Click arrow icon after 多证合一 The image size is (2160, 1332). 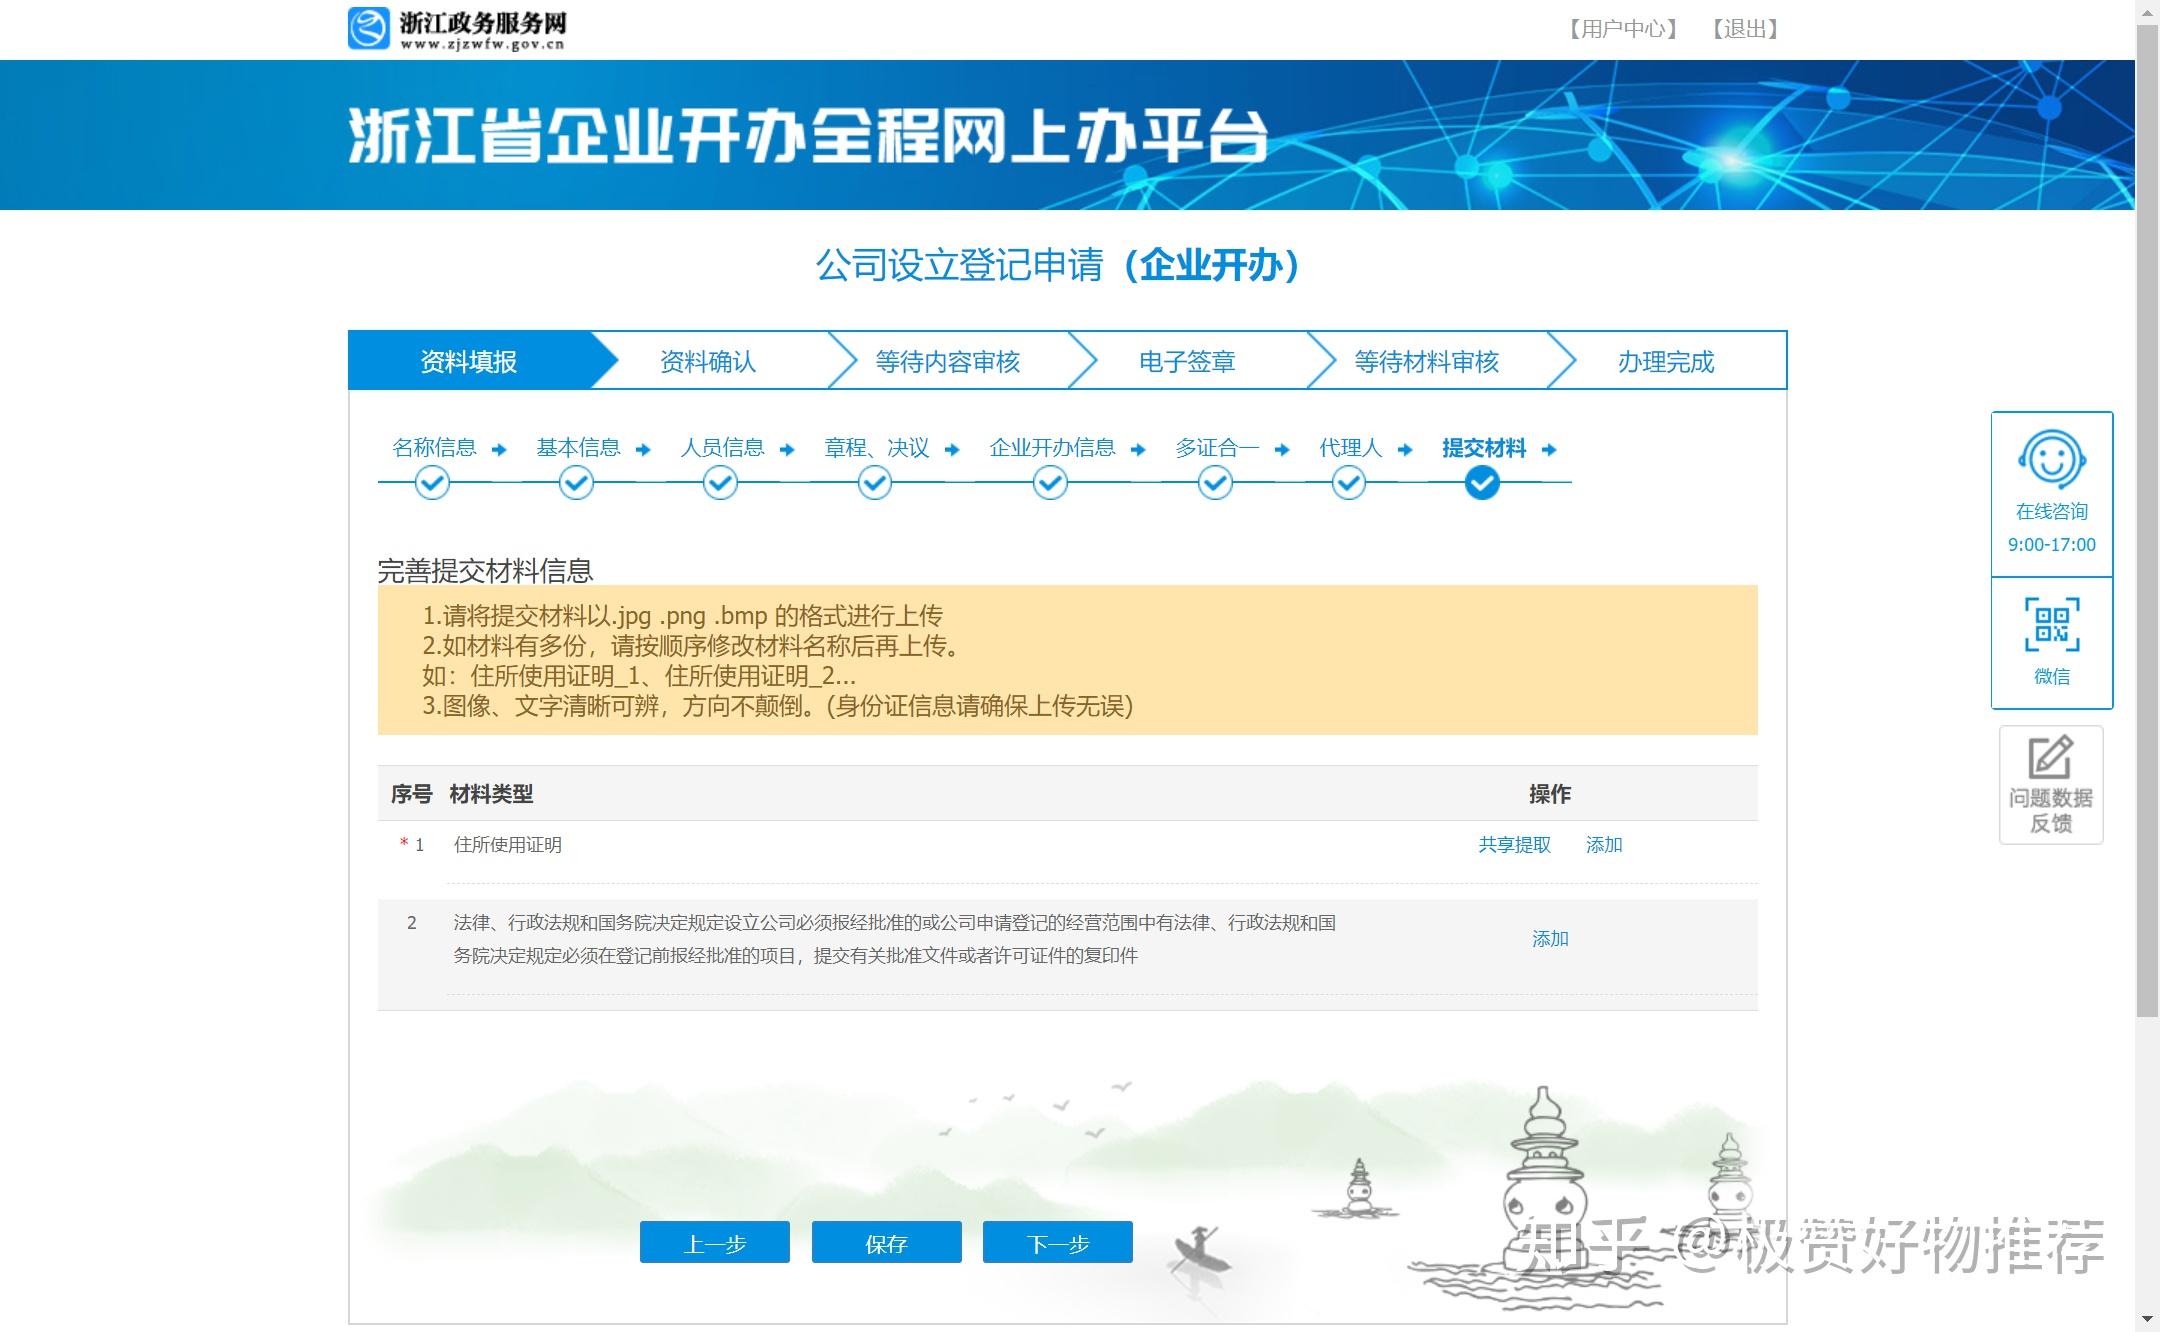coord(1282,450)
